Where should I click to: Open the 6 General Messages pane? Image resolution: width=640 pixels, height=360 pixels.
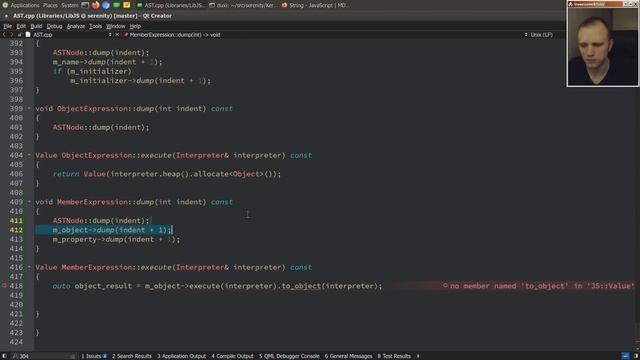point(349,356)
